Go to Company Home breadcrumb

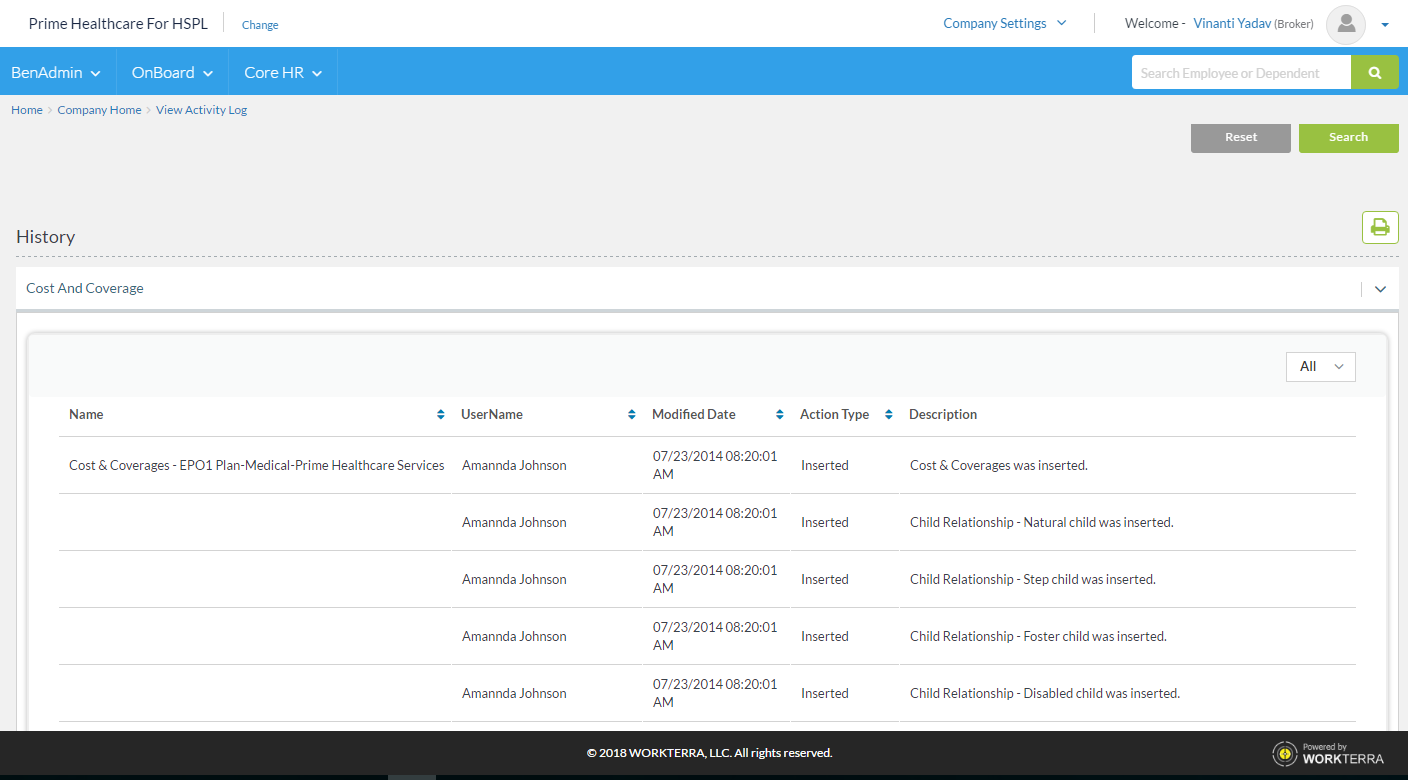[x=99, y=110]
